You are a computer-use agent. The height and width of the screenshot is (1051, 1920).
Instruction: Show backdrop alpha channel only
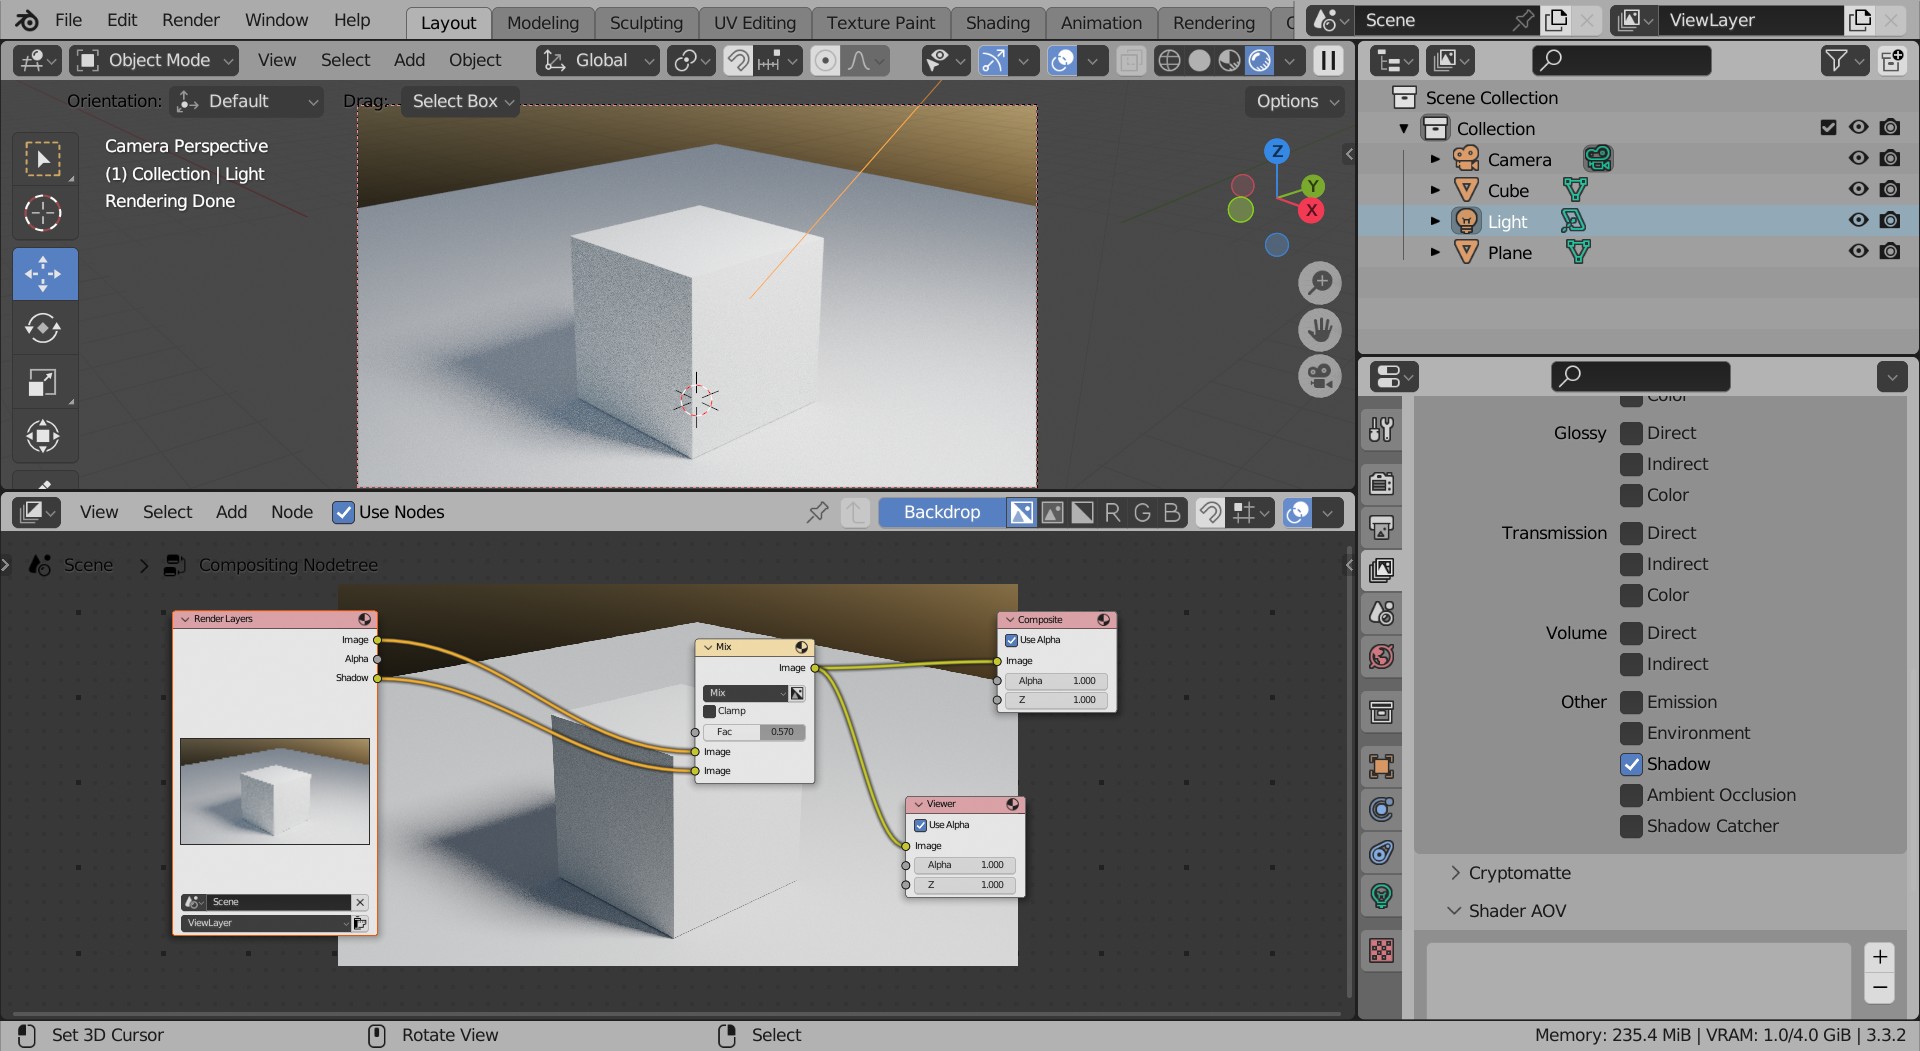click(x=1083, y=512)
